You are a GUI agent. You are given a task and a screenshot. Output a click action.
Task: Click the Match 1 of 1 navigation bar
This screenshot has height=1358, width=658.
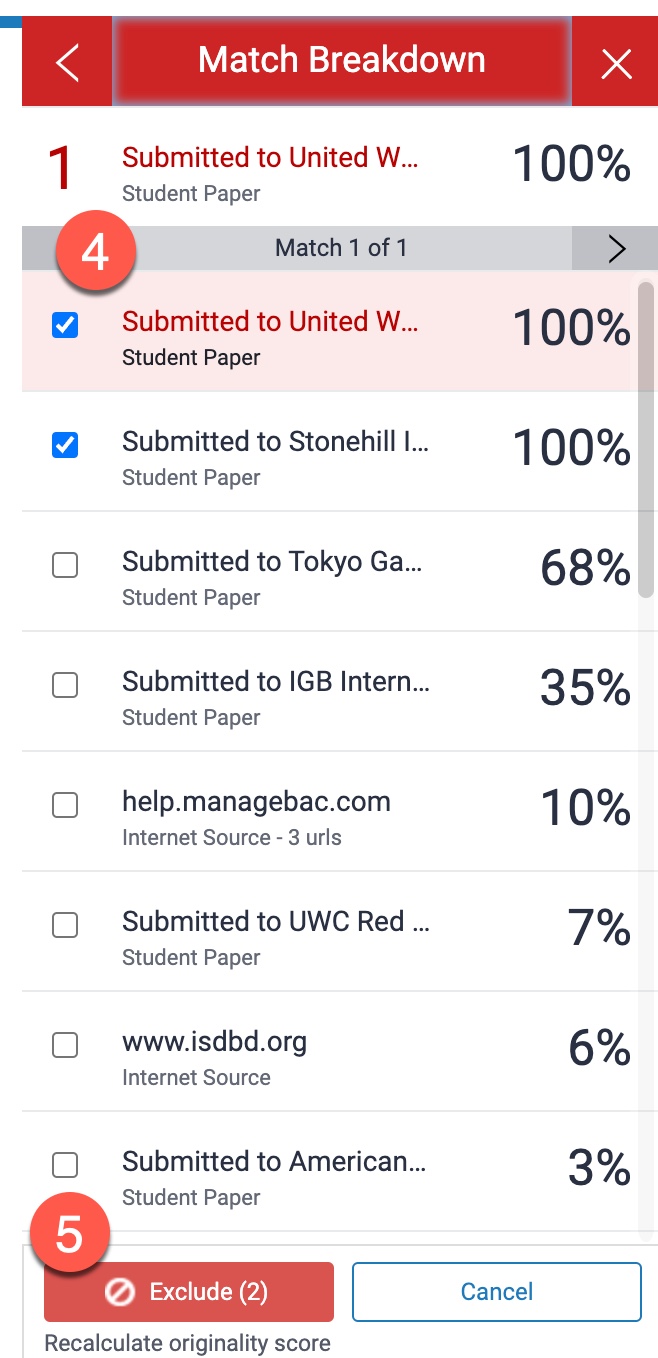341,248
